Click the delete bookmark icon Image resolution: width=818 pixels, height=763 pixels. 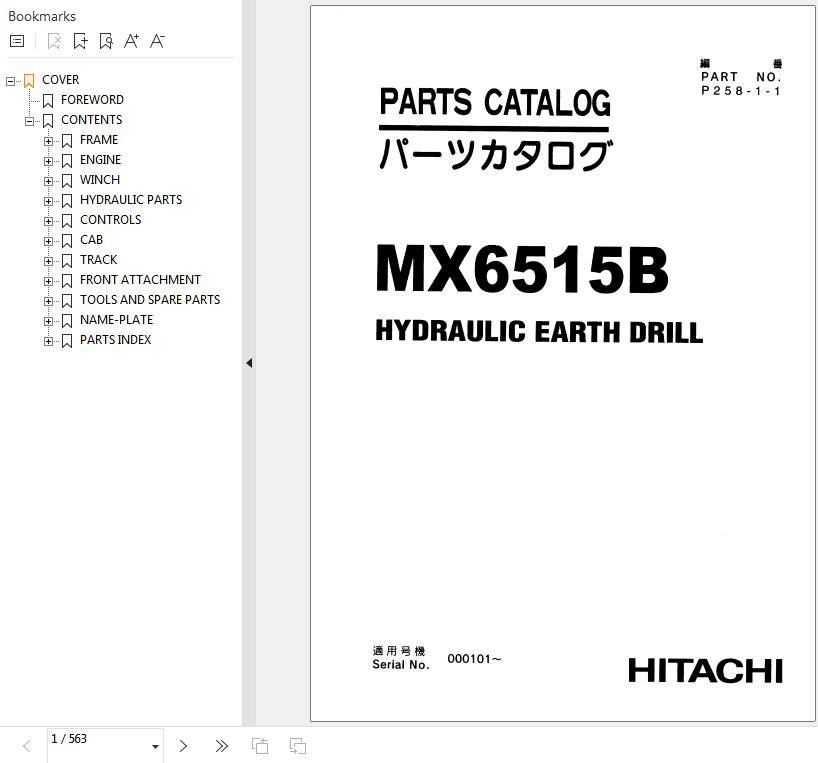(x=54, y=41)
